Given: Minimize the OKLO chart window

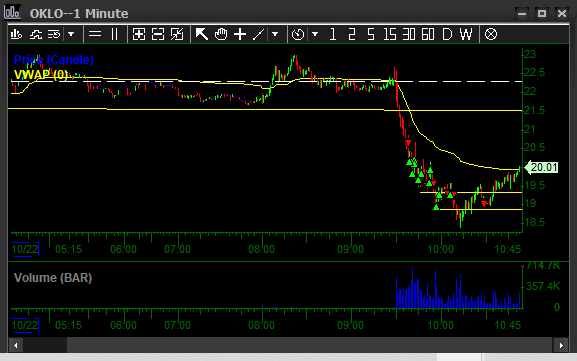Looking at the screenshot, I should click(x=522, y=14).
